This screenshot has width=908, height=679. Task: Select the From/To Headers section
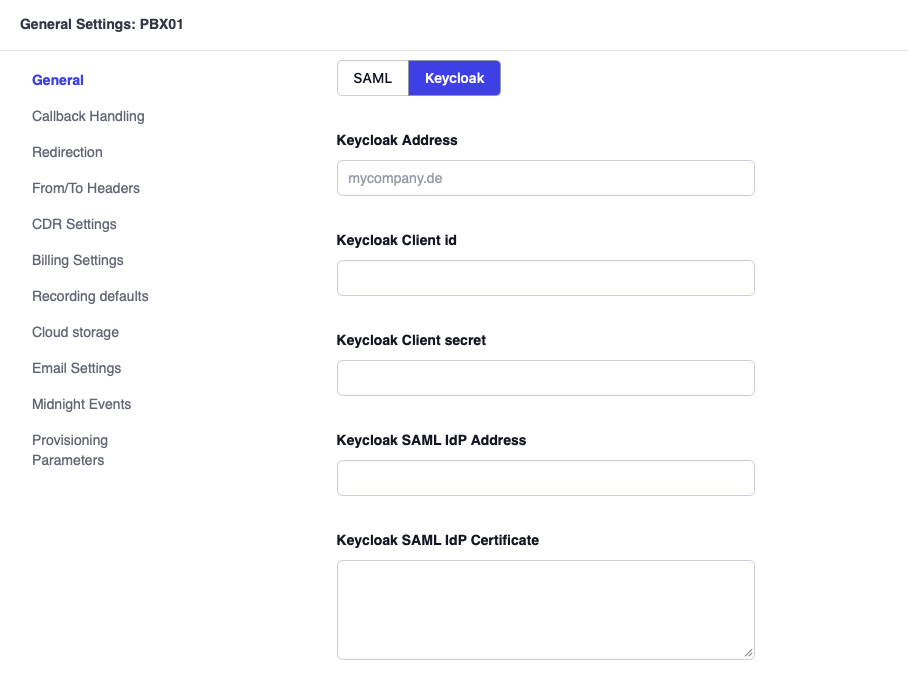86,188
